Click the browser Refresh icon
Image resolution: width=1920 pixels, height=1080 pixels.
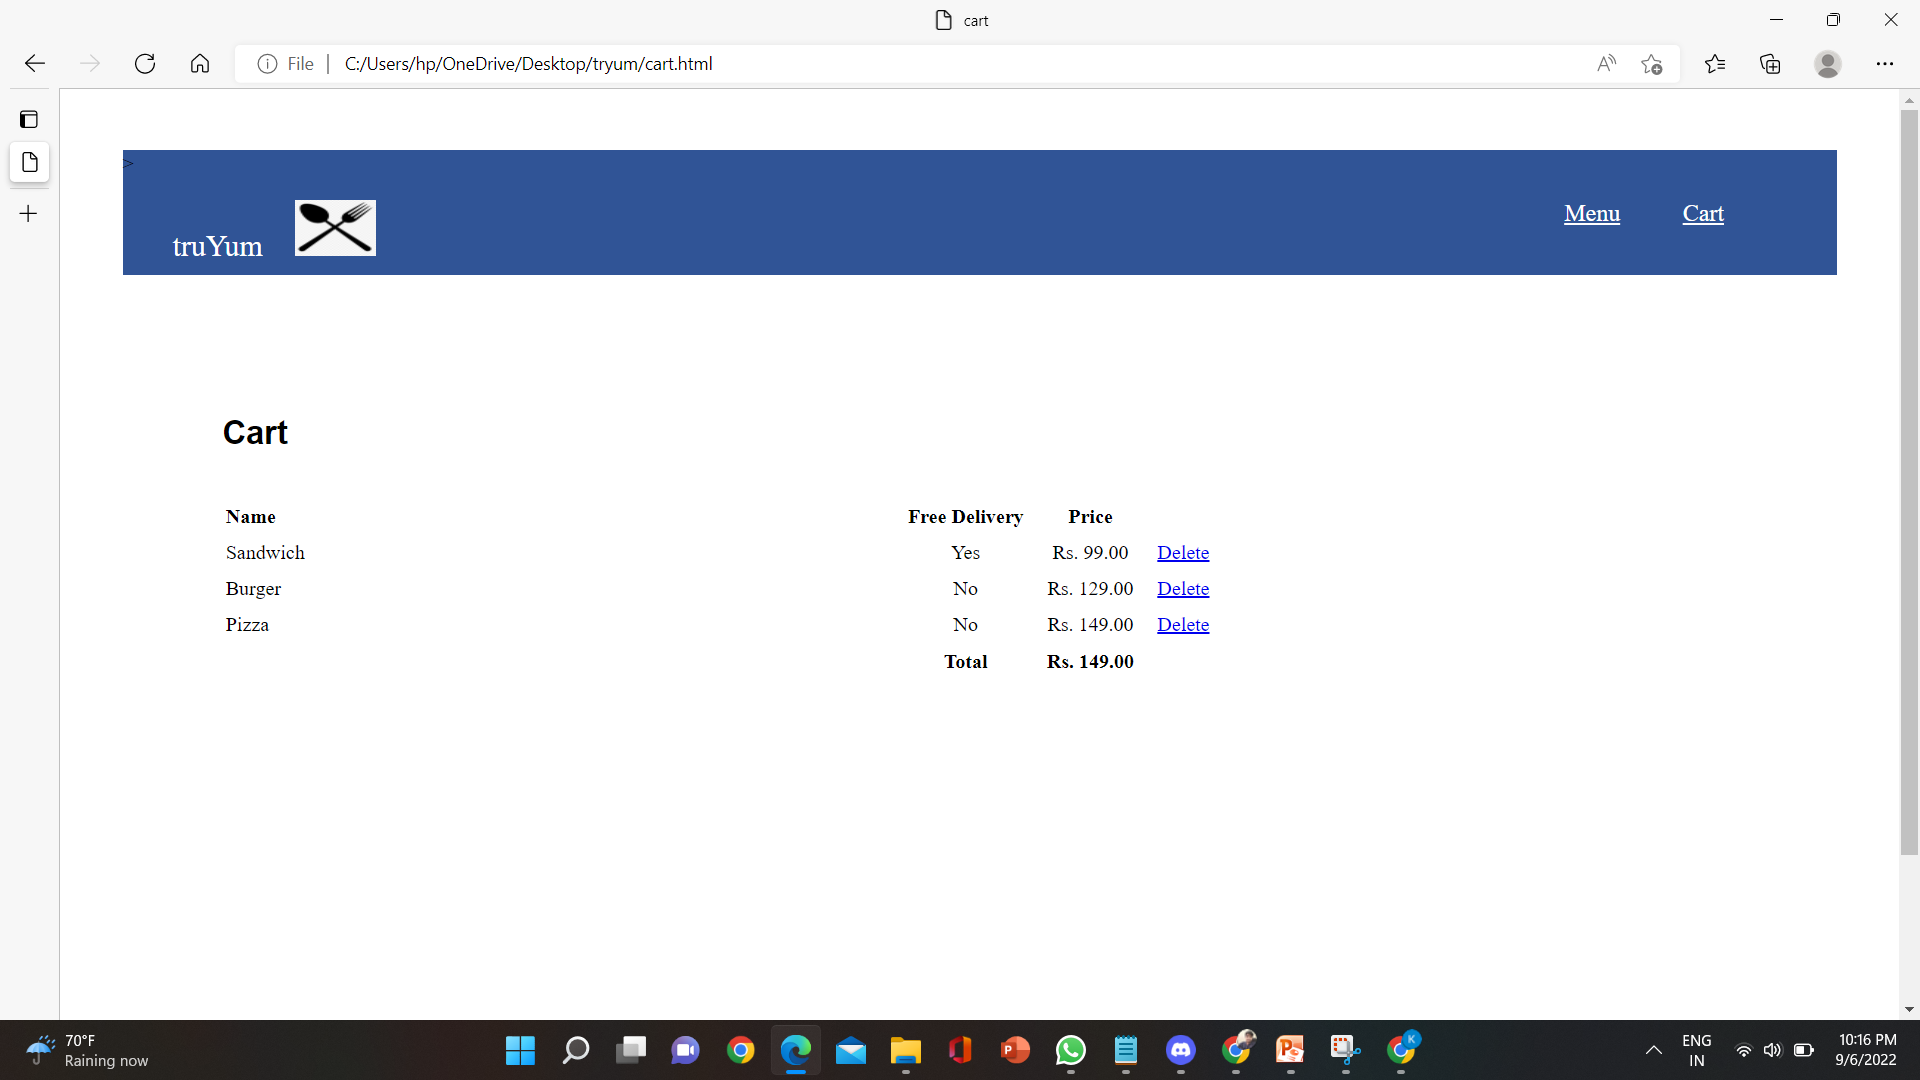pyautogui.click(x=145, y=64)
